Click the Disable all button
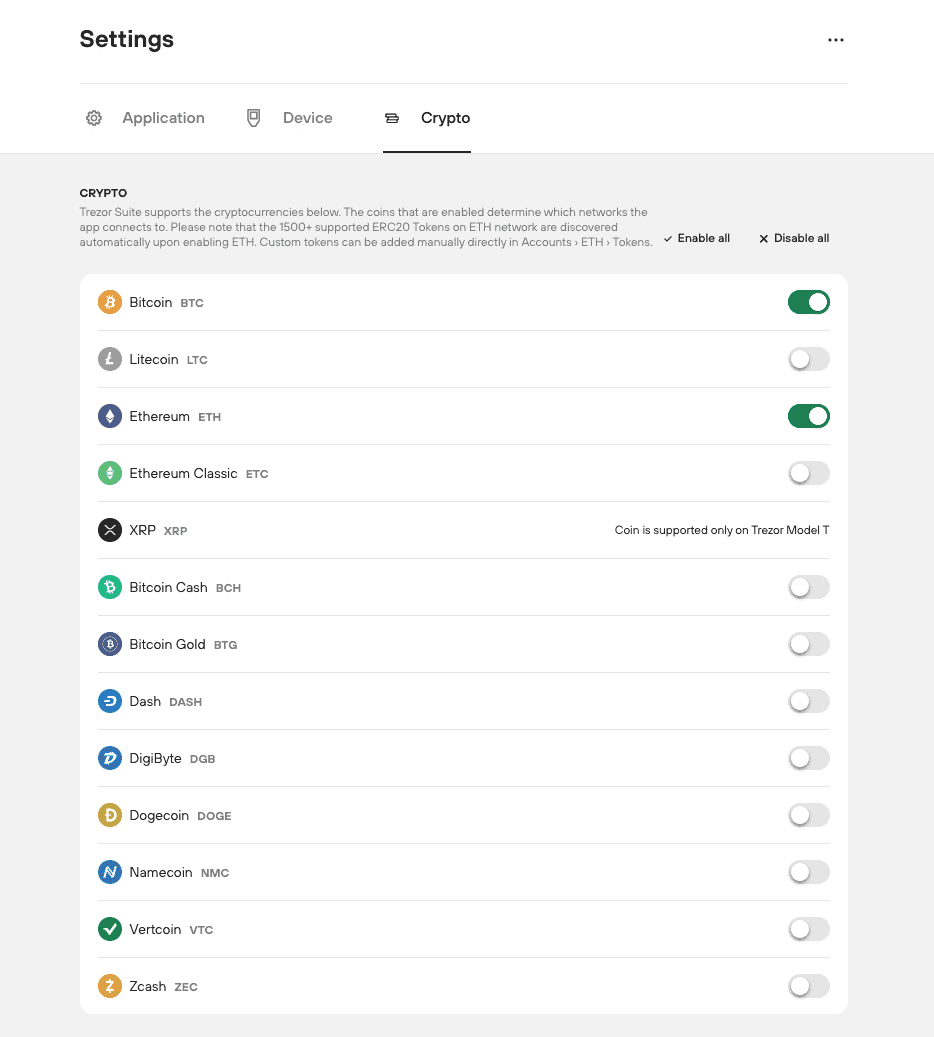934x1037 pixels. 794,238
